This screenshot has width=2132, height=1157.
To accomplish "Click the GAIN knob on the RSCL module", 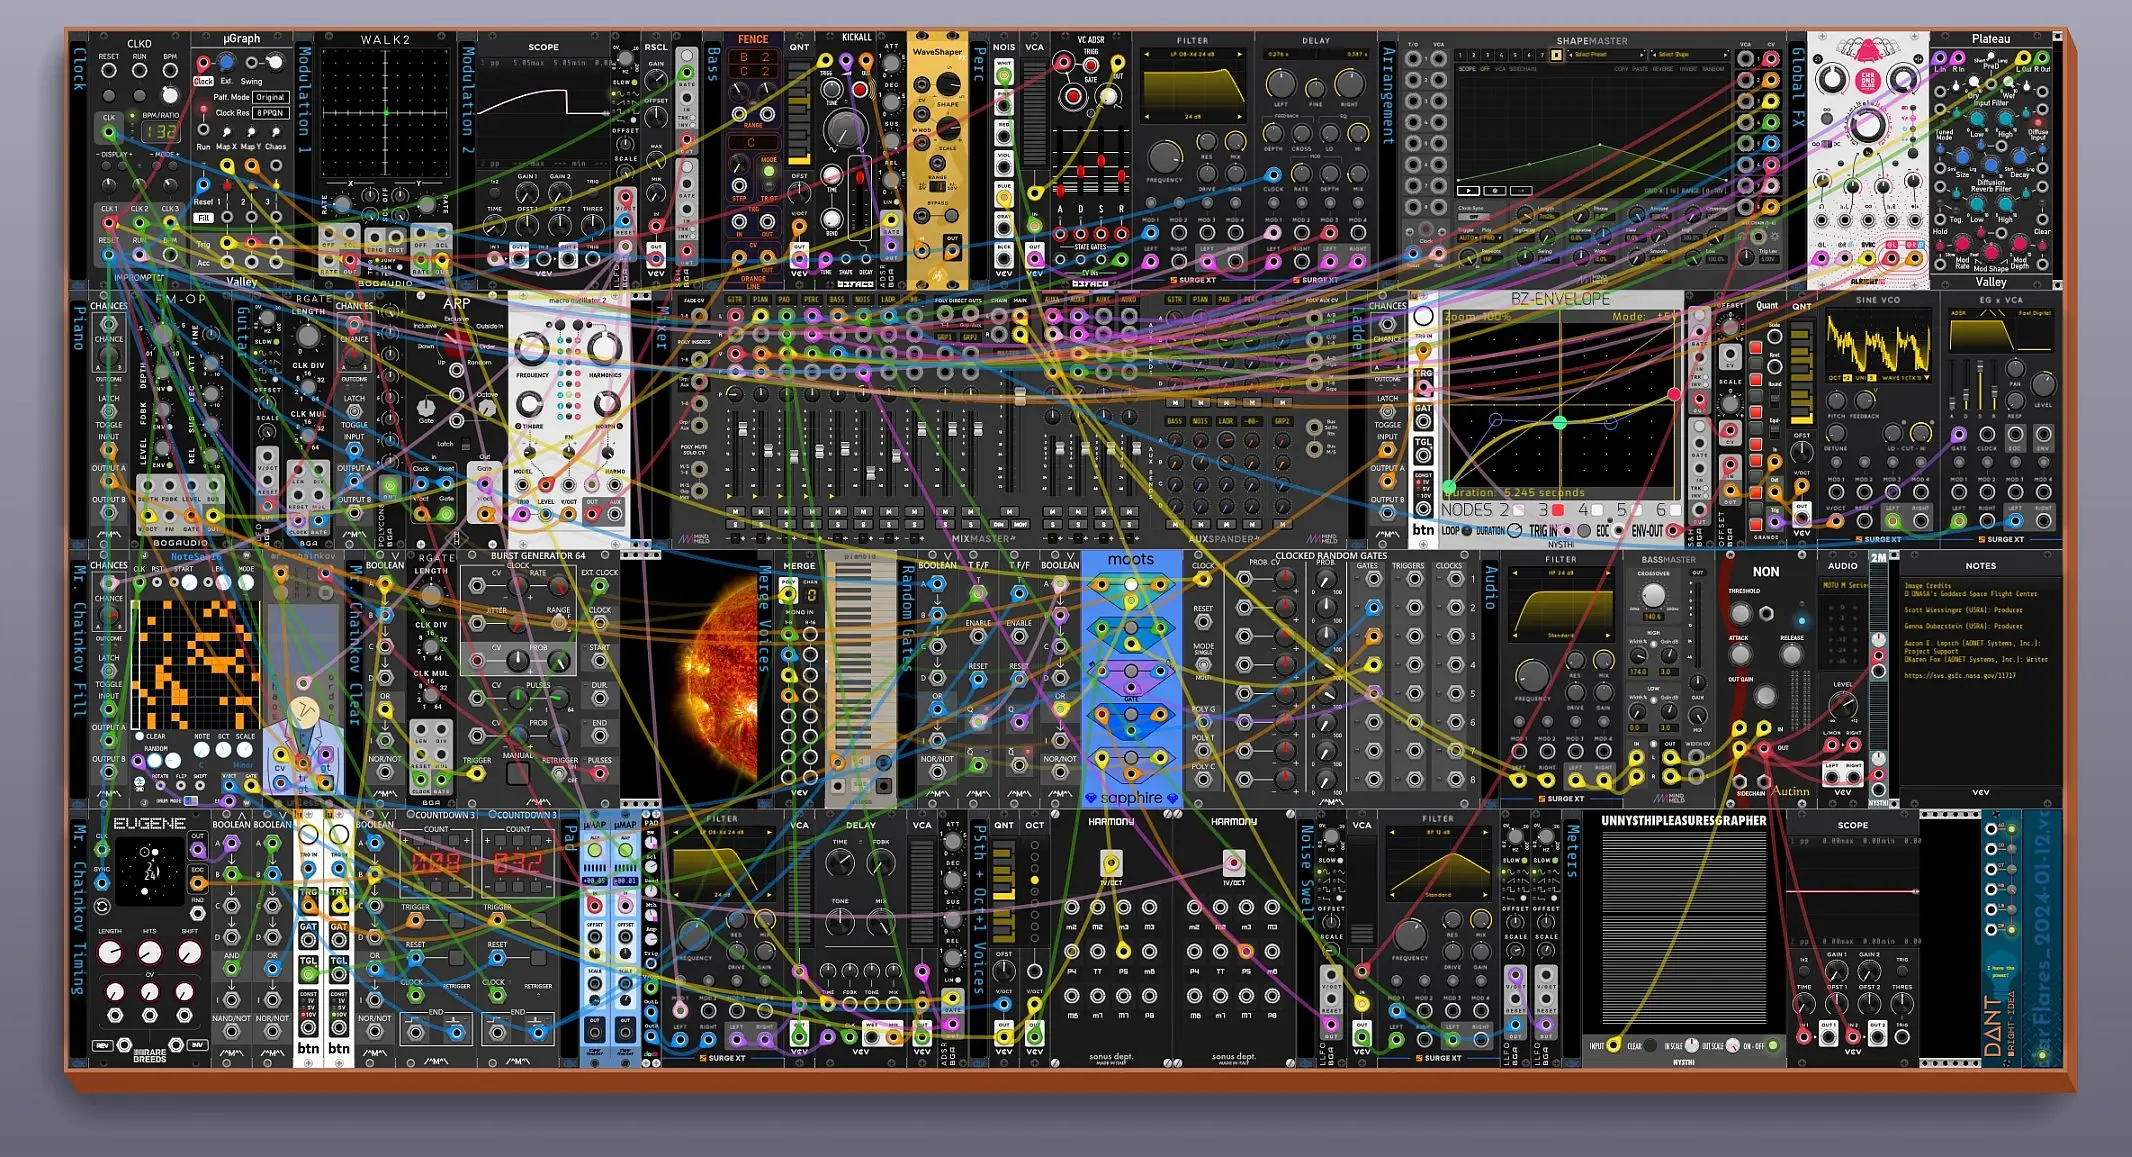I will (x=656, y=82).
